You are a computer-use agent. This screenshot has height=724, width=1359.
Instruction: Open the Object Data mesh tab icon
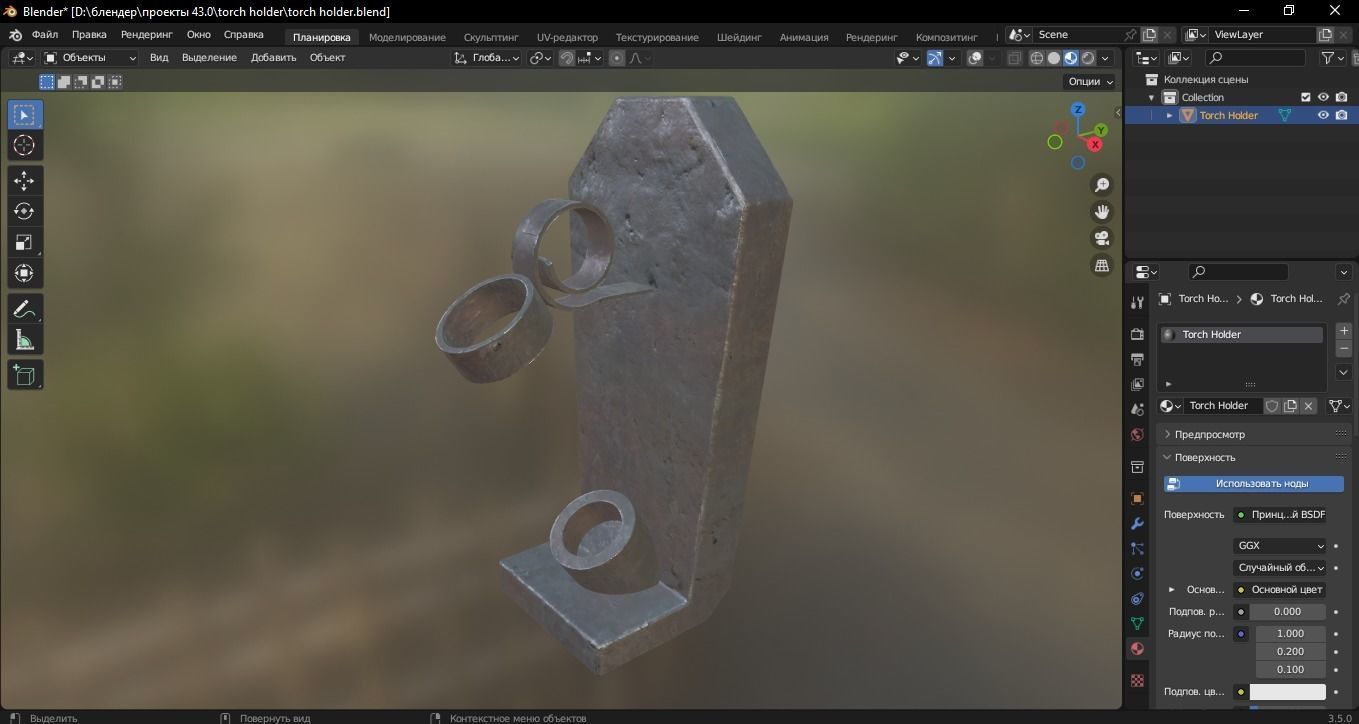pos(1137,624)
